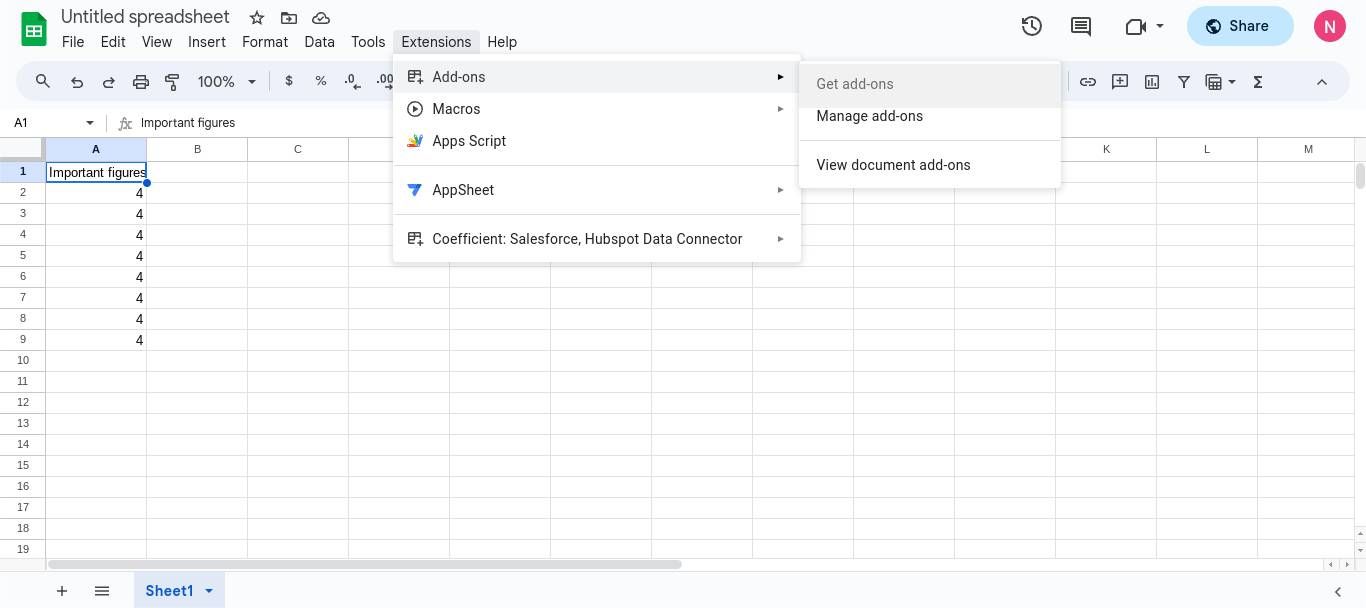Choose Manage add-ons from submenu

(x=869, y=116)
